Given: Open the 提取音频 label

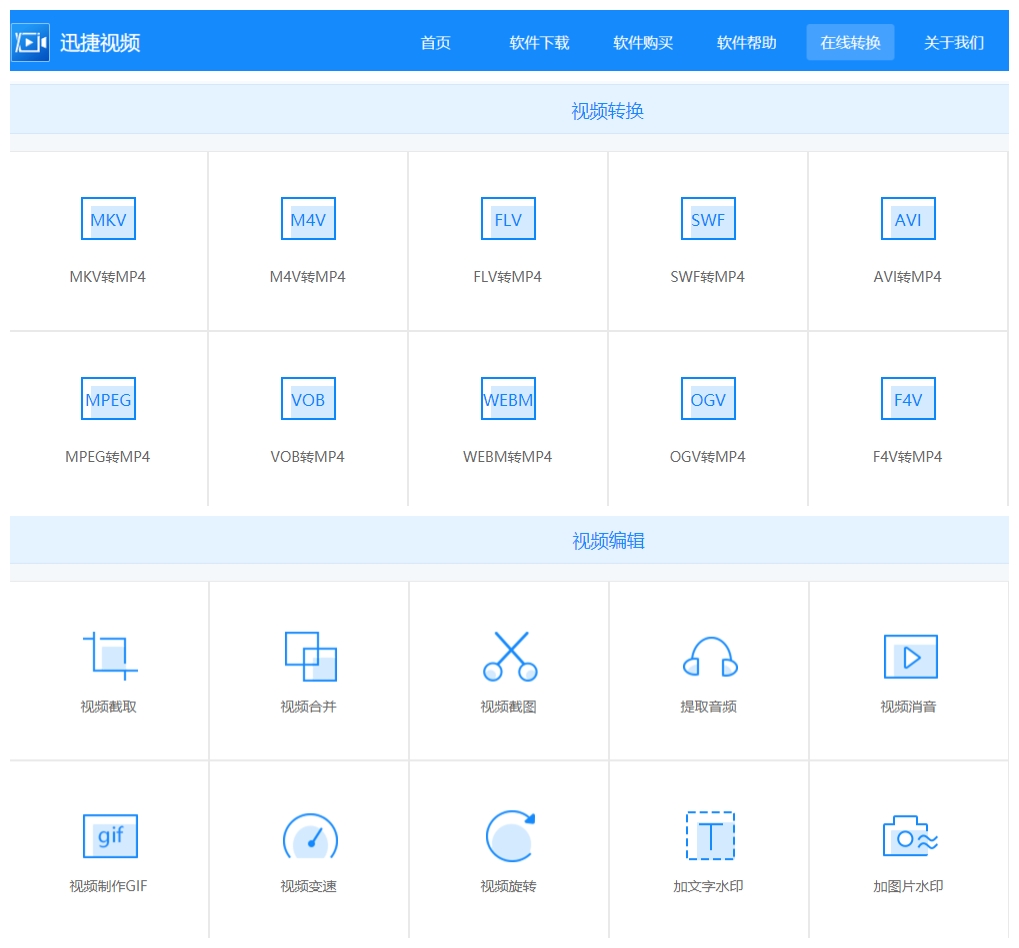Looking at the screenshot, I should (x=708, y=707).
